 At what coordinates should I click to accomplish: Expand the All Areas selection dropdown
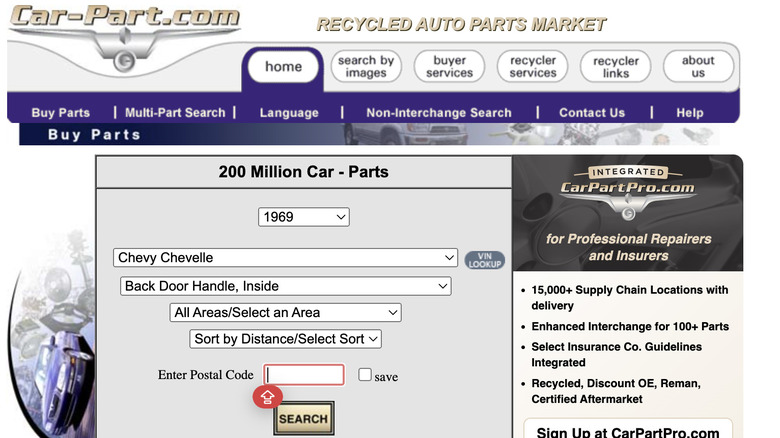tap(285, 313)
